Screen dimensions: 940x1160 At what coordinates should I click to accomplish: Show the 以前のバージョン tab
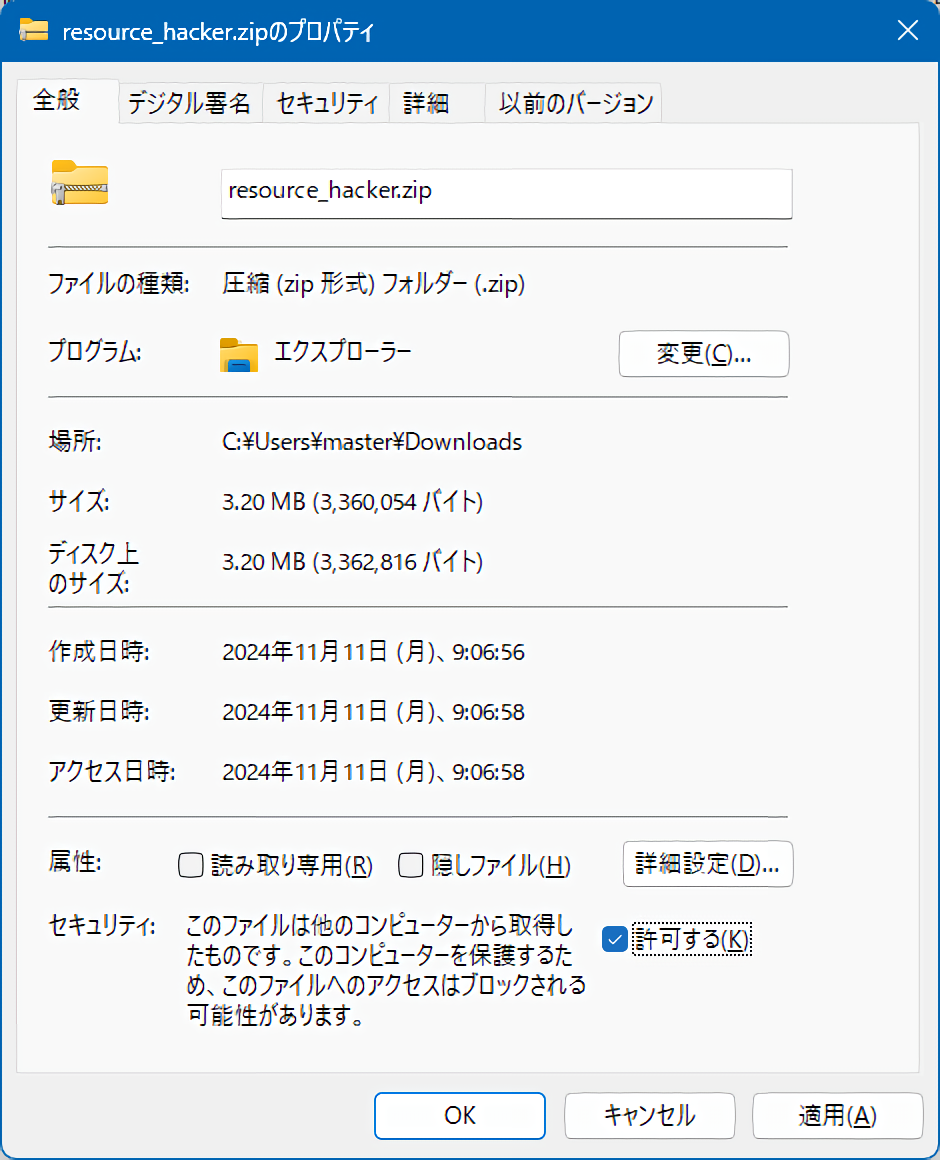[x=576, y=103]
